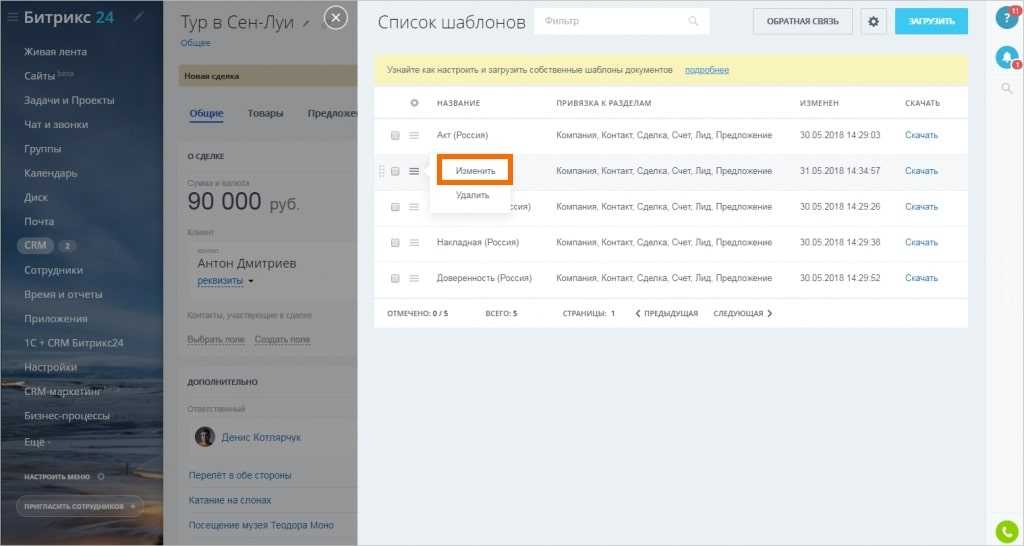Click the green phone call icon
Image resolution: width=1024 pixels, height=546 pixels.
[x=1007, y=531]
